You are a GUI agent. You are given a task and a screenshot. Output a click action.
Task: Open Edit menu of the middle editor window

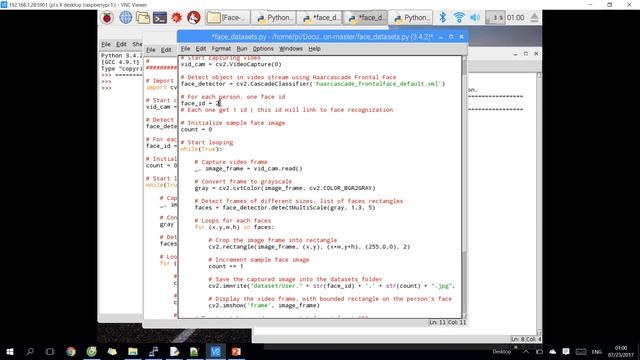pos(166,50)
